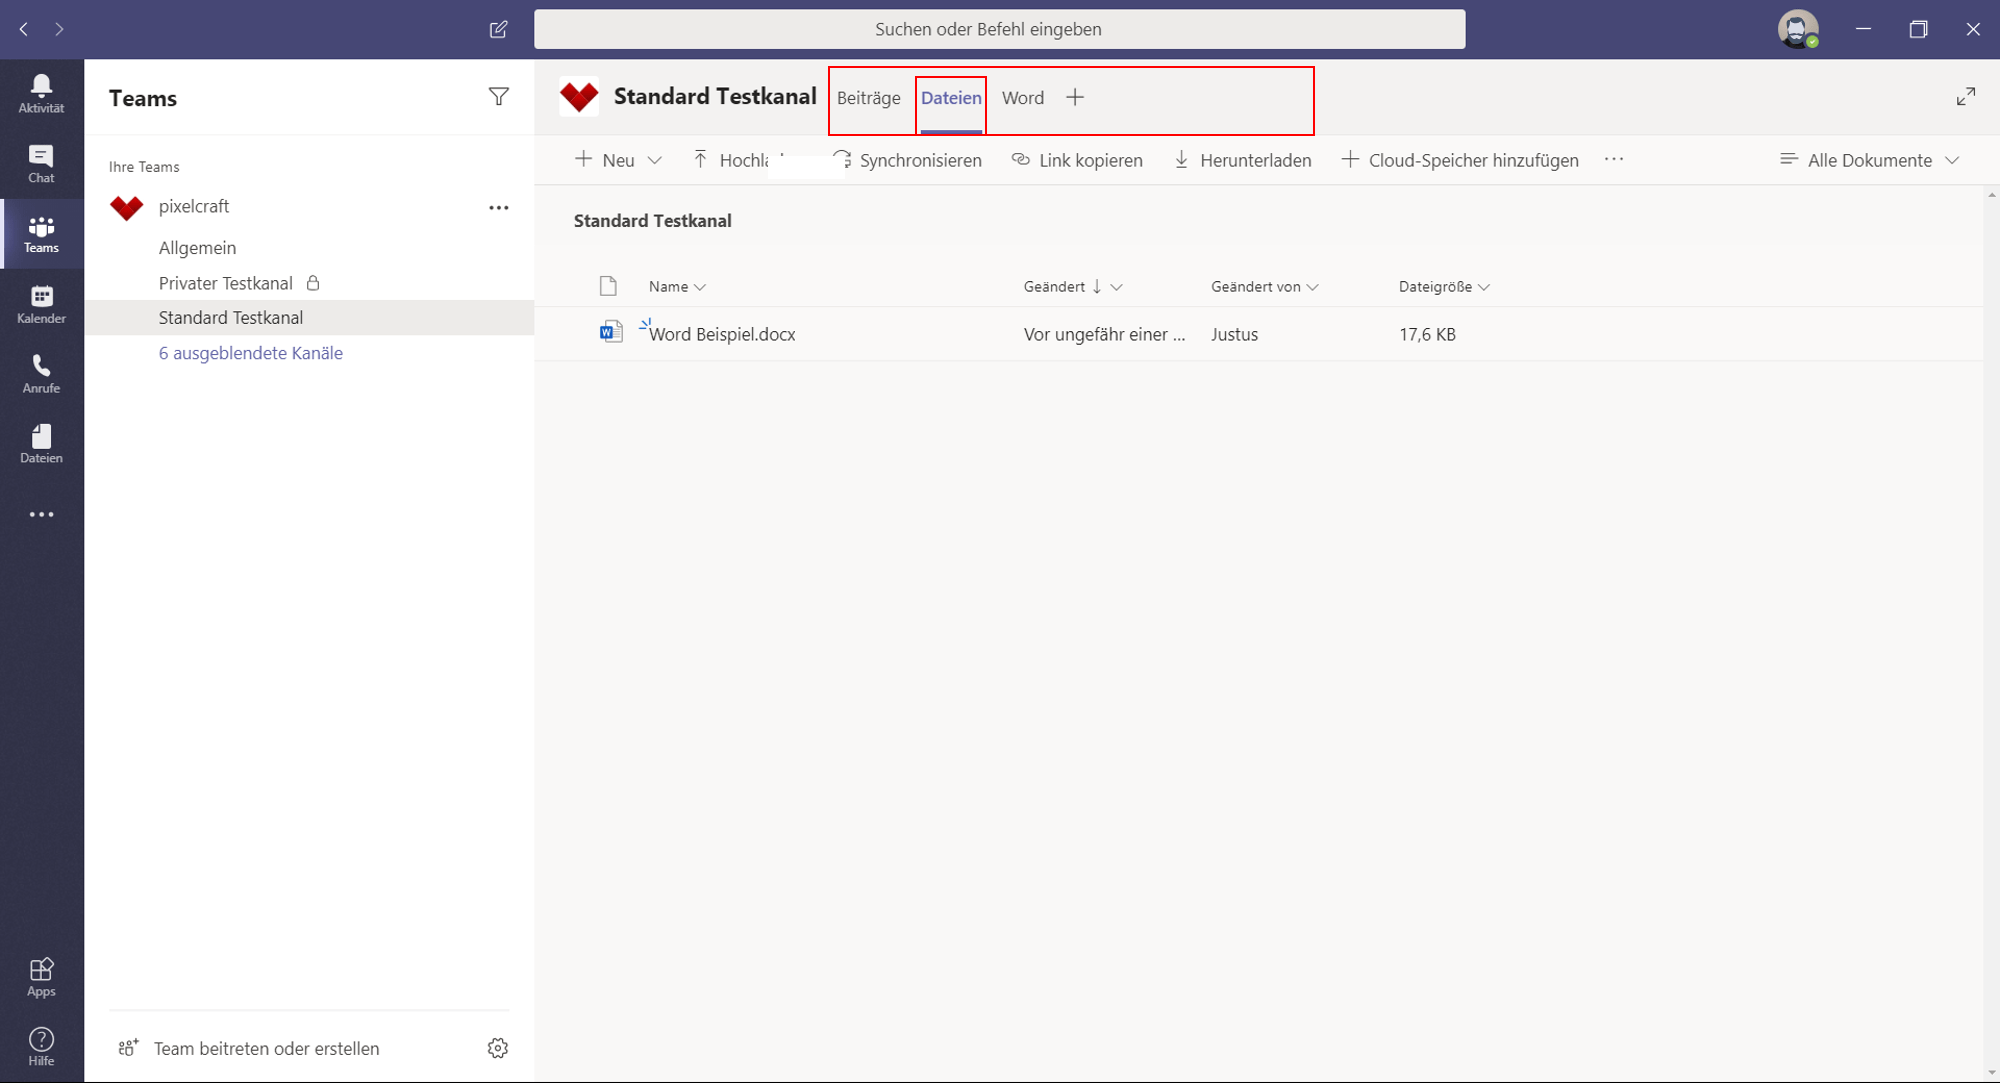
Task: Switch to the Word tab
Action: coord(1023,98)
